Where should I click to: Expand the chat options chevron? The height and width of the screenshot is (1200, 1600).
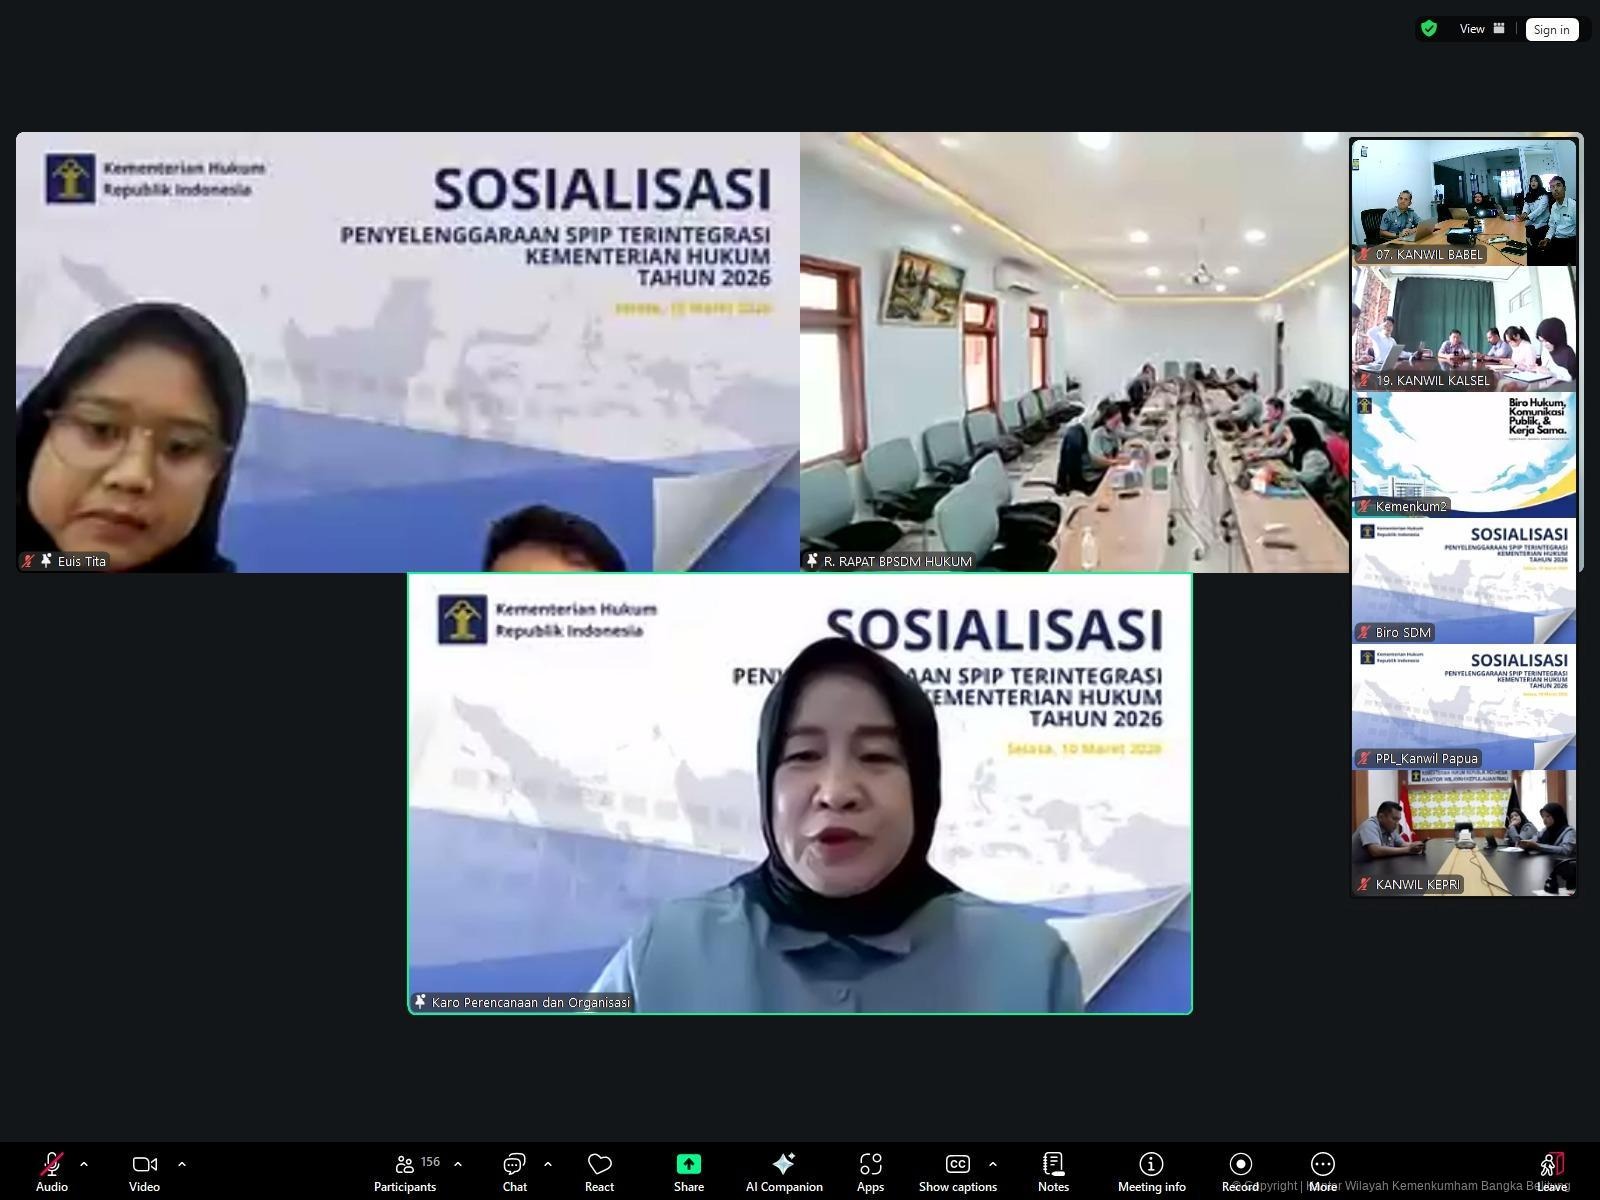coord(548,1164)
